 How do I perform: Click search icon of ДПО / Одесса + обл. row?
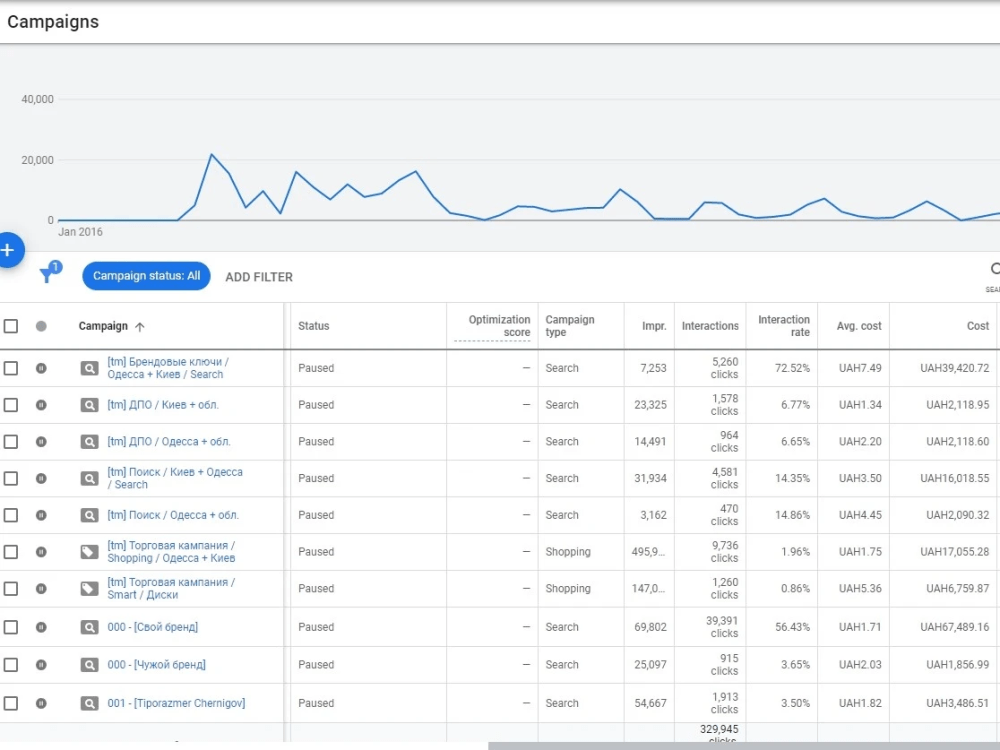[x=89, y=441]
